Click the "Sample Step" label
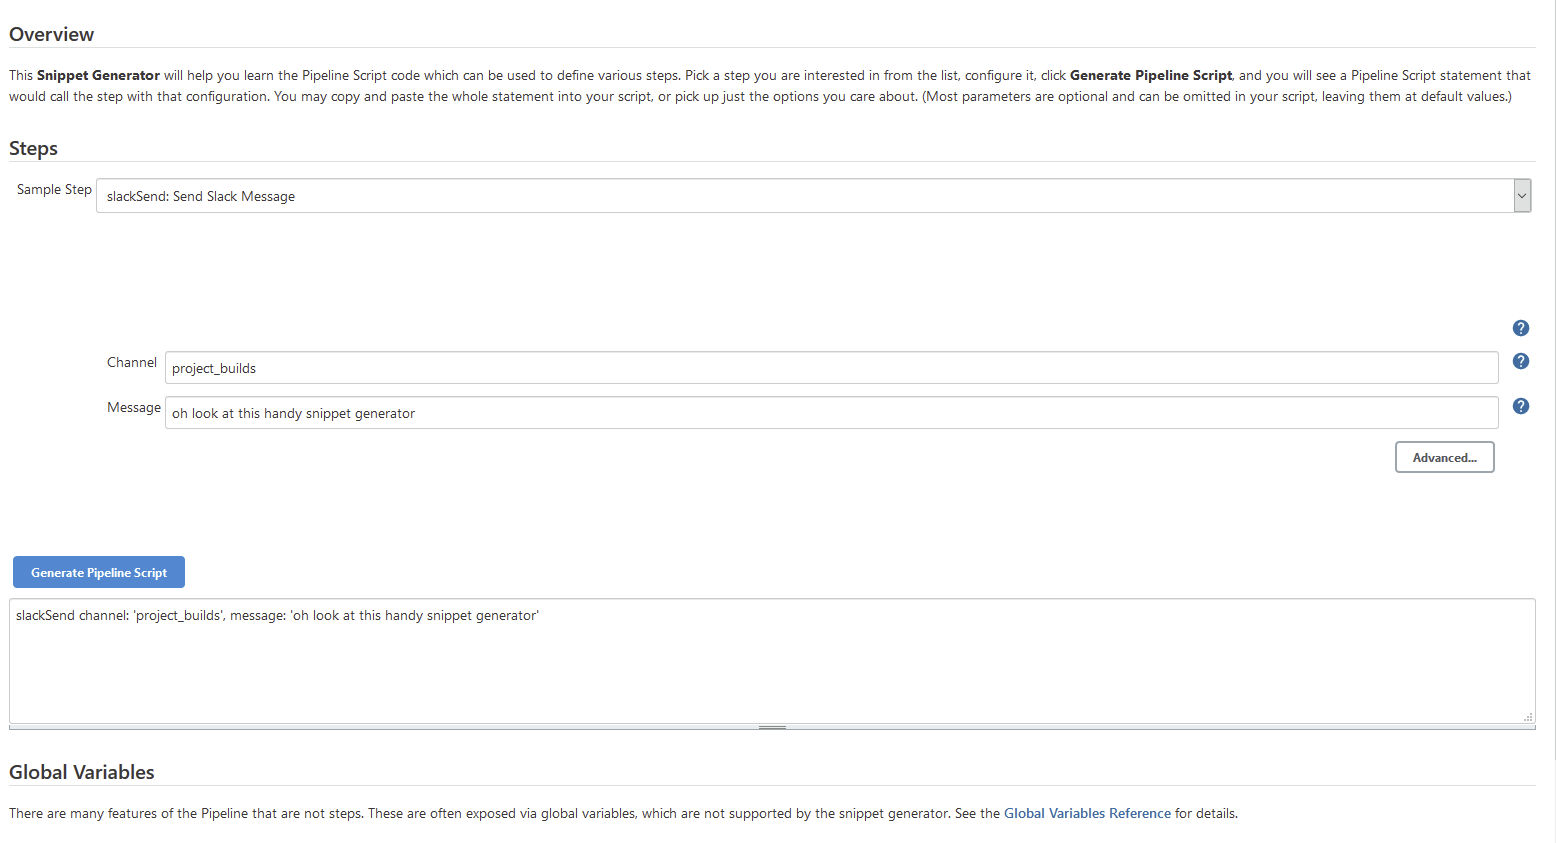The width and height of the screenshot is (1556, 843). 54,189
